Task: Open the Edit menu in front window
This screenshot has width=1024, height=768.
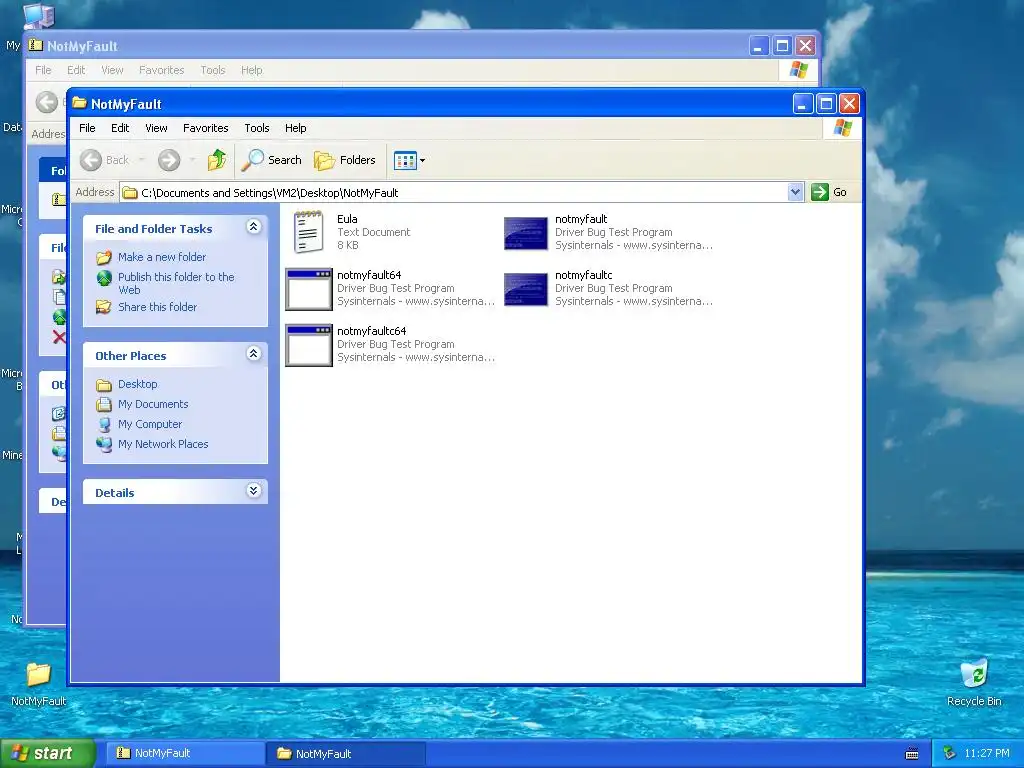Action: (x=120, y=128)
